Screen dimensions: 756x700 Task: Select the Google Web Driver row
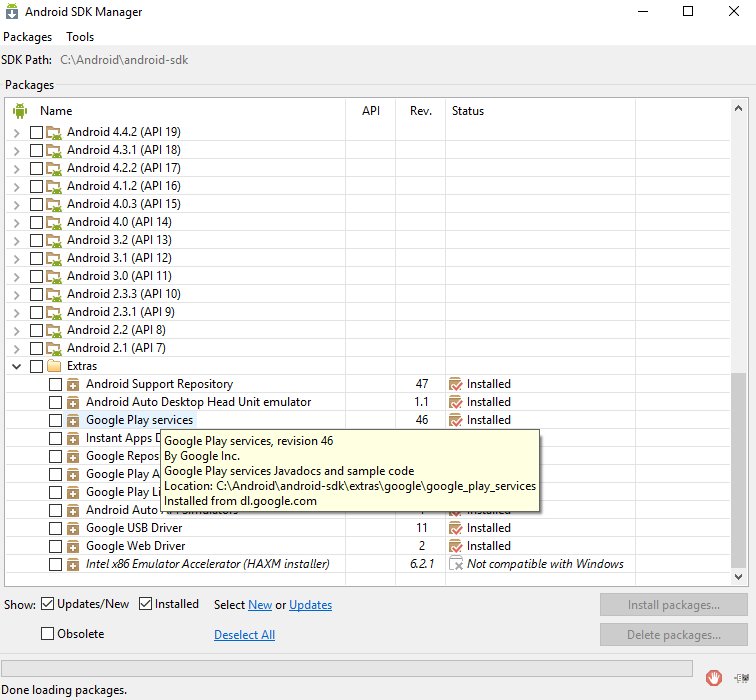tap(367, 546)
